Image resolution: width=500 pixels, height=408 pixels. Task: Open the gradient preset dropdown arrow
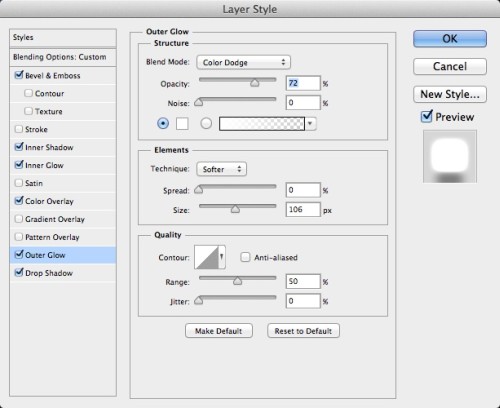point(310,124)
